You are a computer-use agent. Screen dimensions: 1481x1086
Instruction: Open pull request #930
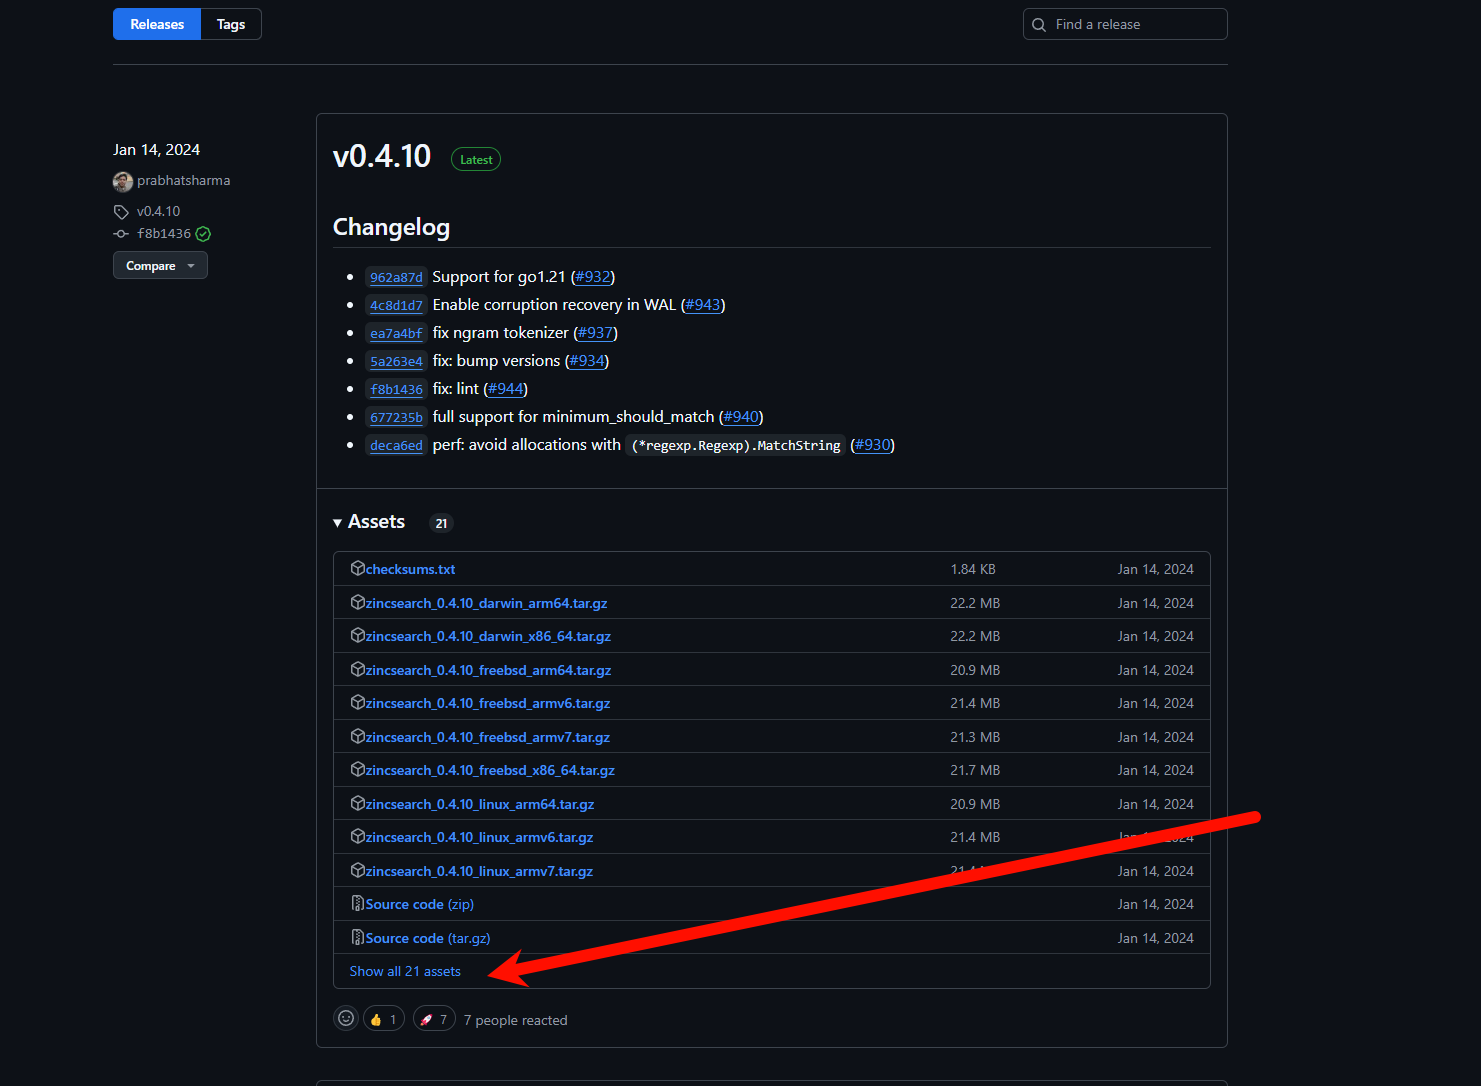tap(873, 445)
